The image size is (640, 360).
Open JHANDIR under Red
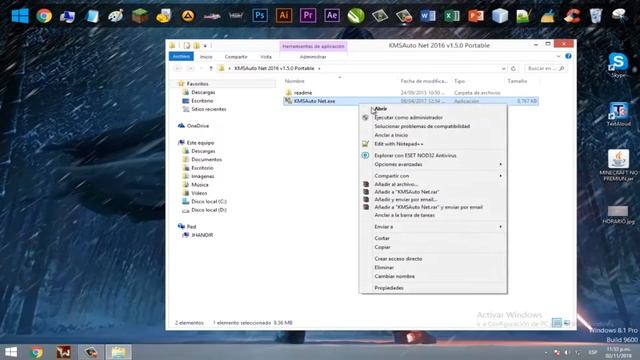(202, 235)
